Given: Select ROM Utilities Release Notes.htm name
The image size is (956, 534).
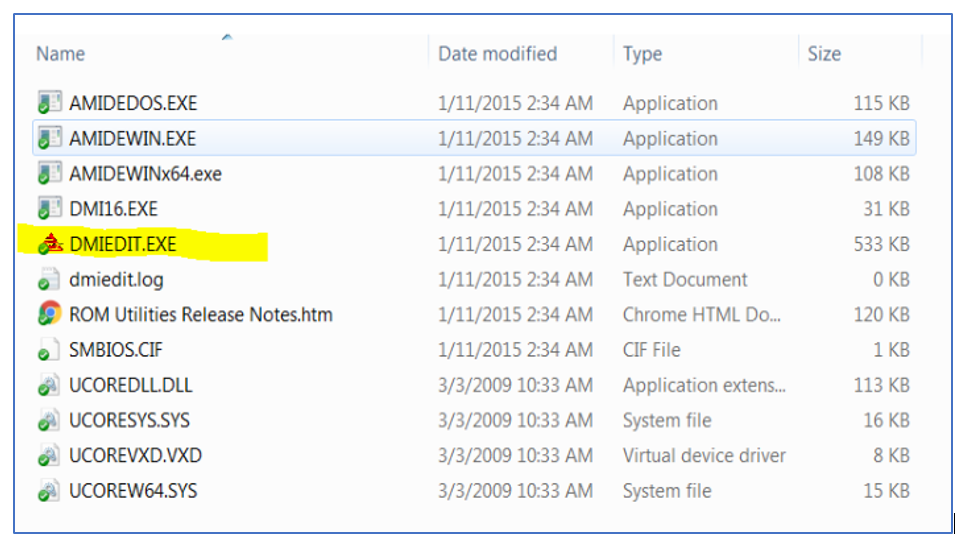Looking at the screenshot, I should point(201,315).
